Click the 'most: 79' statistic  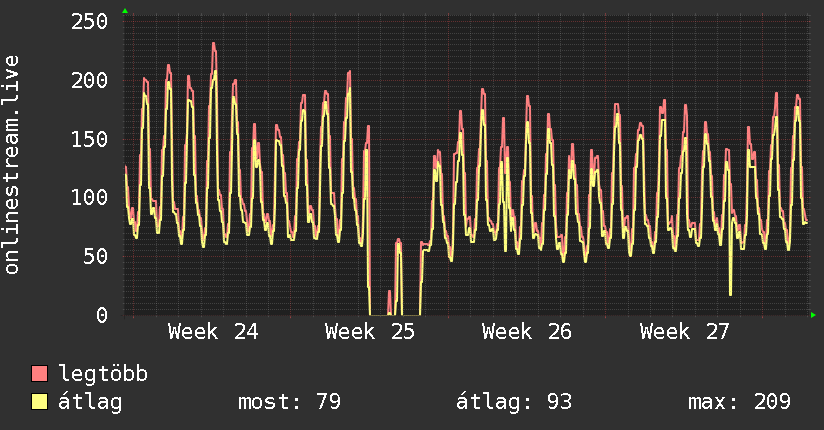pyautogui.click(x=290, y=402)
